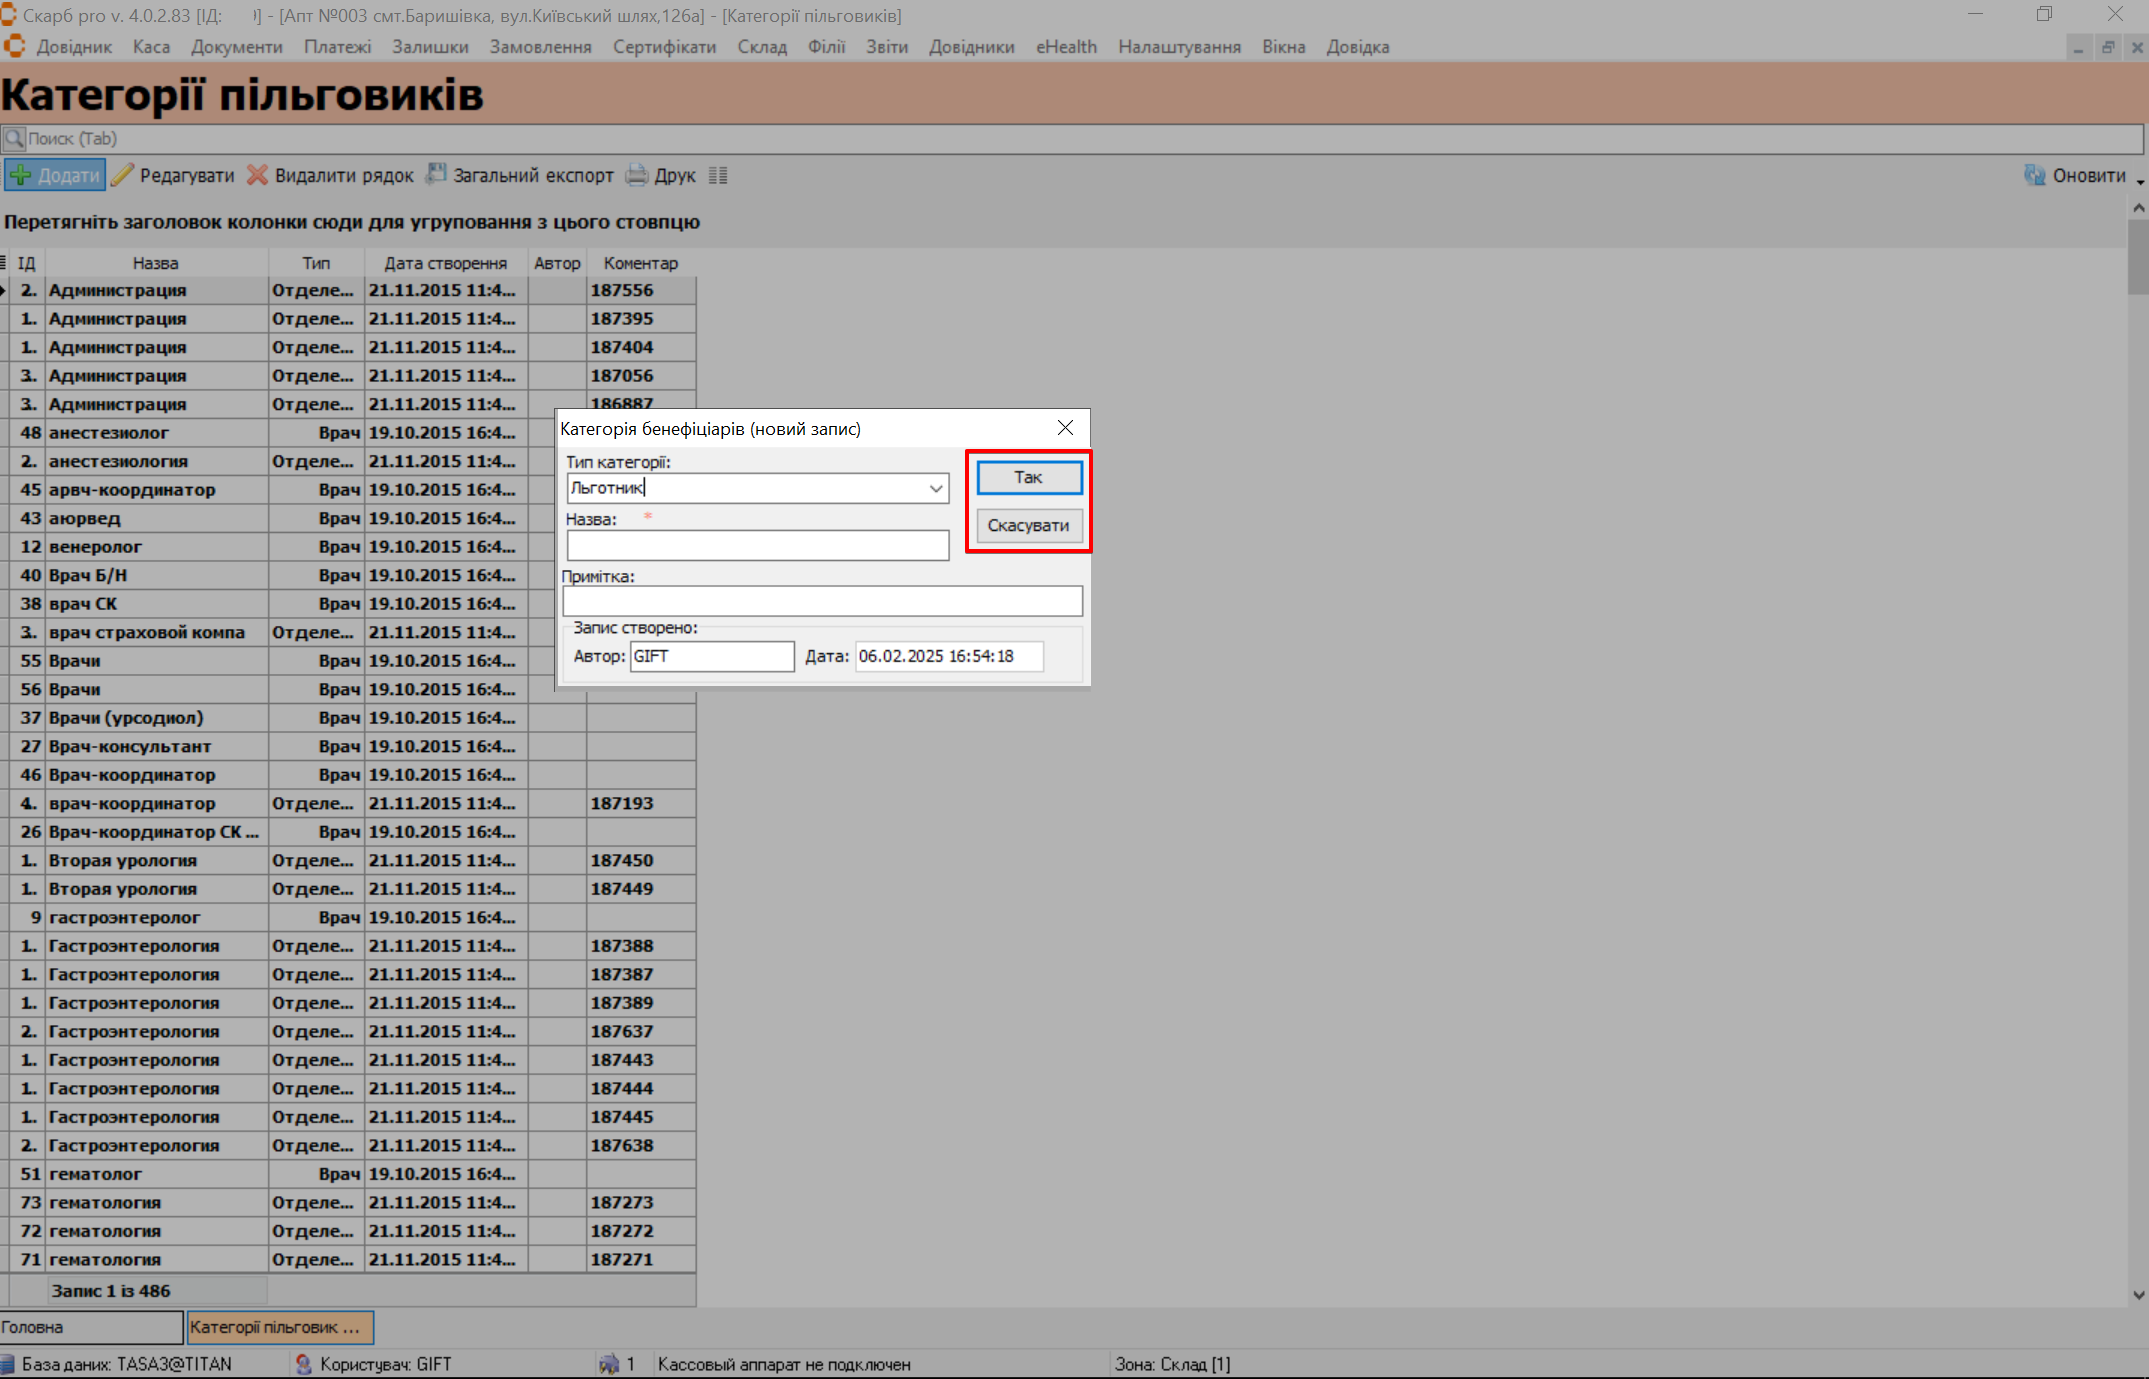The width and height of the screenshot is (2149, 1379).
Task: Click the green plus Додати icon
Action: [20, 176]
